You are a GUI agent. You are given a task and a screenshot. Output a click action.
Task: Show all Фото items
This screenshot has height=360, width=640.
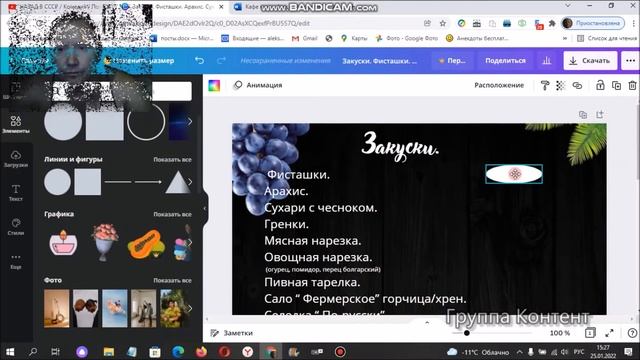click(172, 280)
